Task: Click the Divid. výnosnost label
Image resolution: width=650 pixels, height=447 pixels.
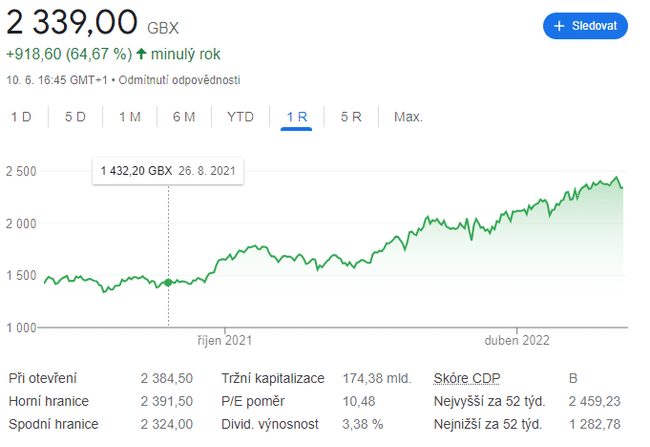Action: pyautogui.click(x=271, y=424)
